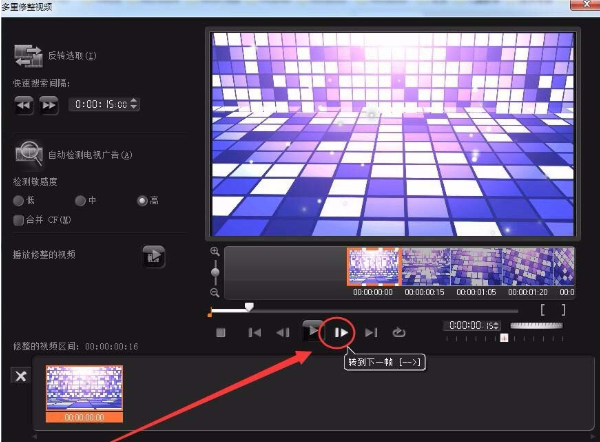This screenshot has width=600, height=442.
Task: Start auto-detect TV ads (自动检测电视广告)
Action: point(30,153)
